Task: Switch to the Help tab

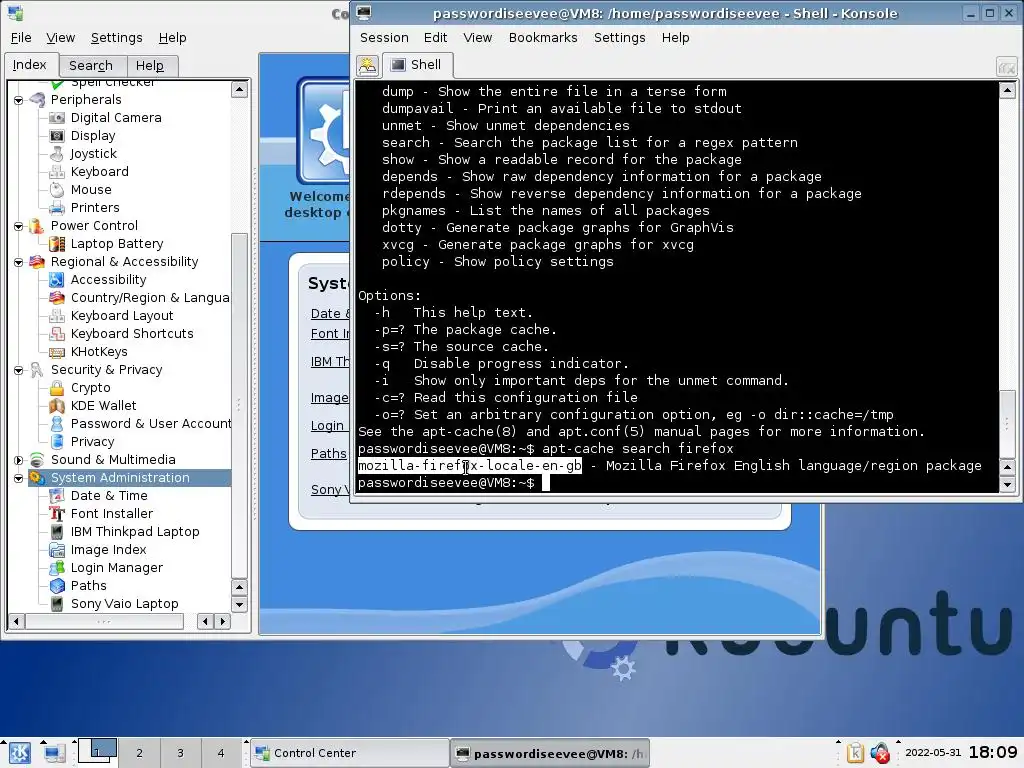Action: tap(150, 65)
